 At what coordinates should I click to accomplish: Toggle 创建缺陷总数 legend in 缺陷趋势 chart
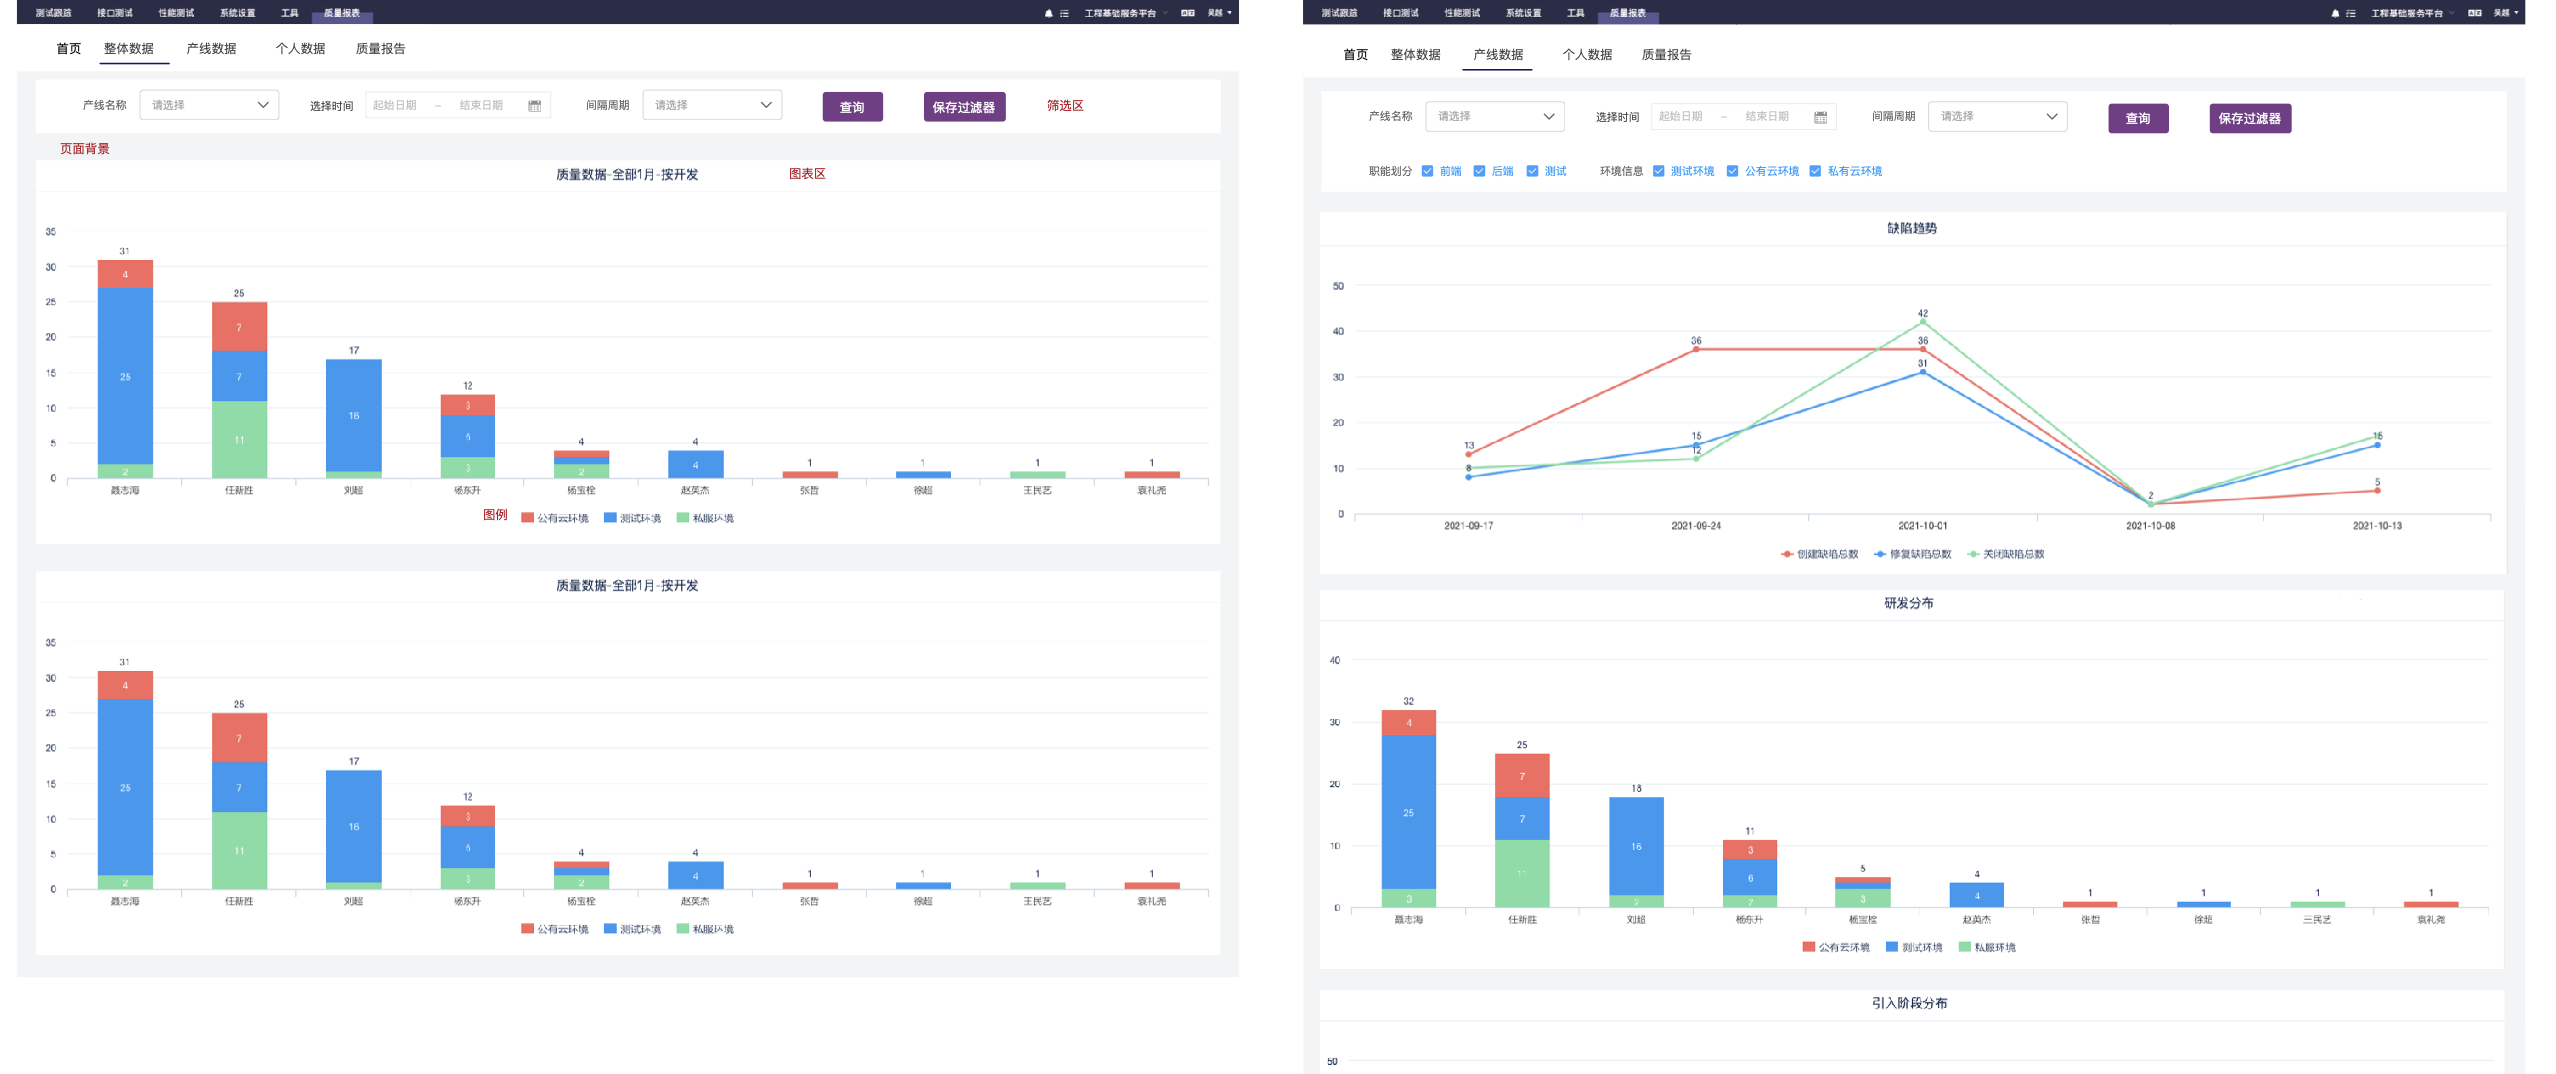pos(1819,554)
